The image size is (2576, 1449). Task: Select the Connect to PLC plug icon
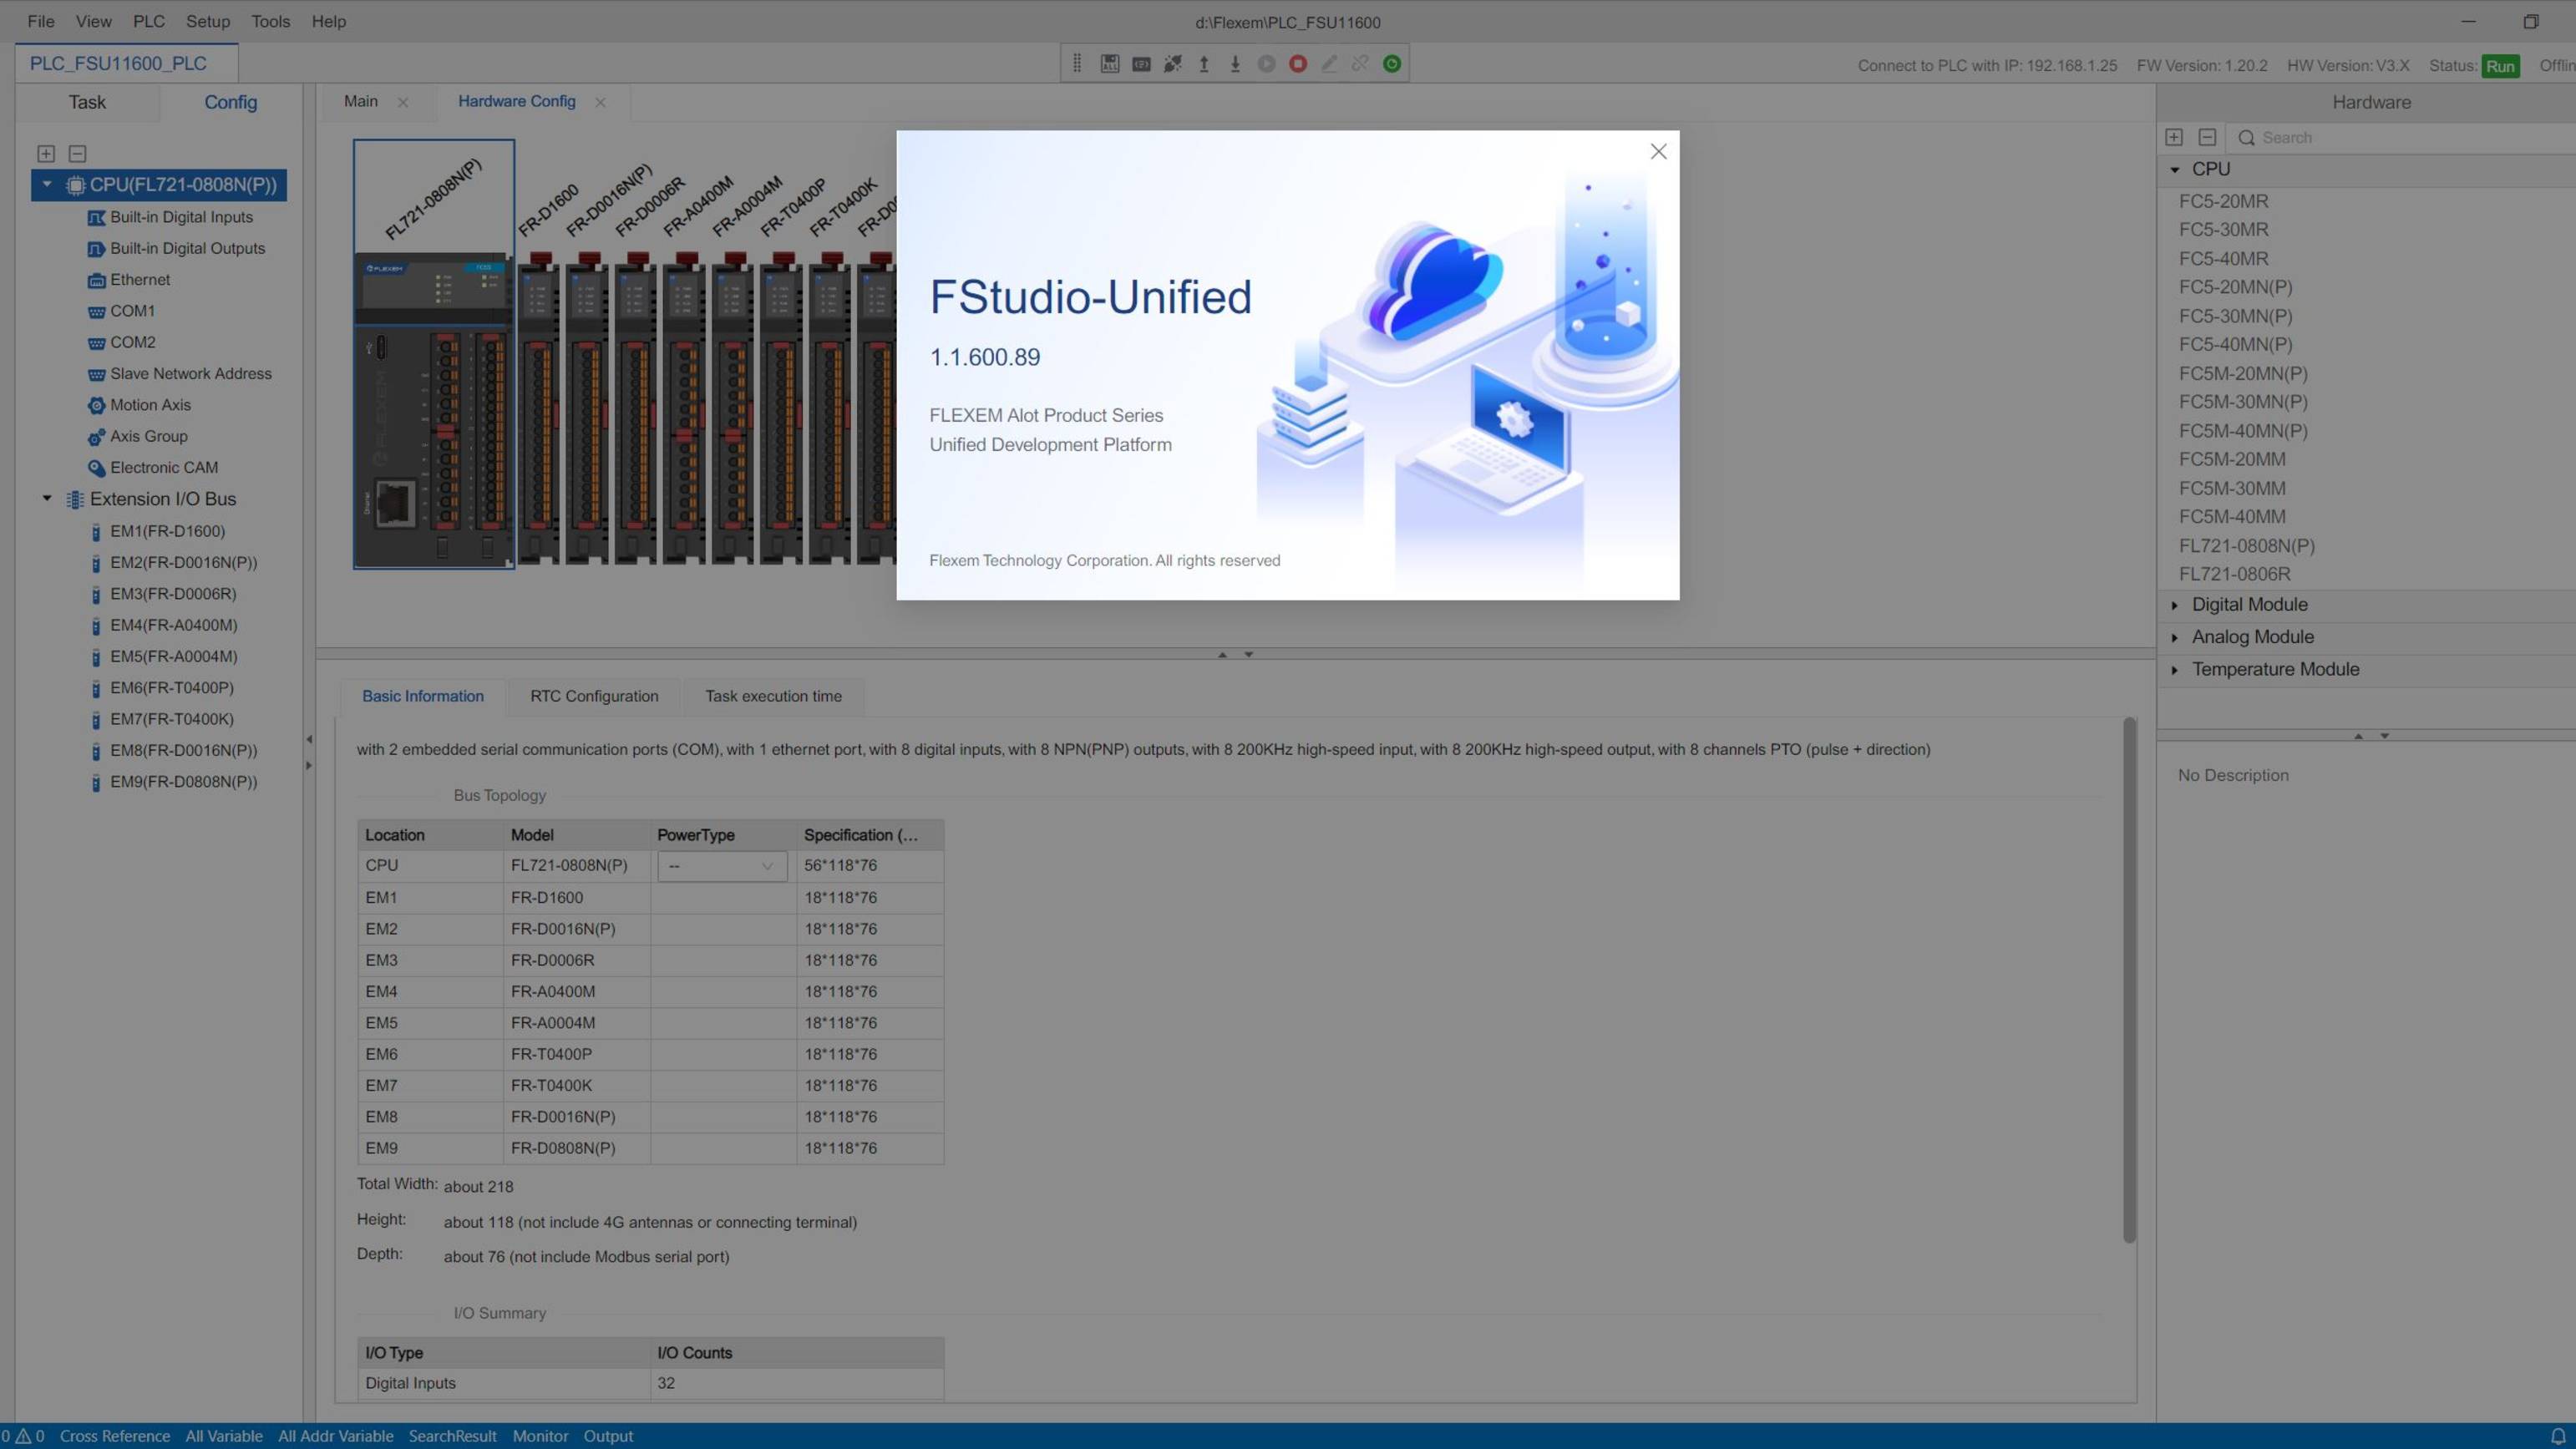pyautogui.click(x=1172, y=63)
